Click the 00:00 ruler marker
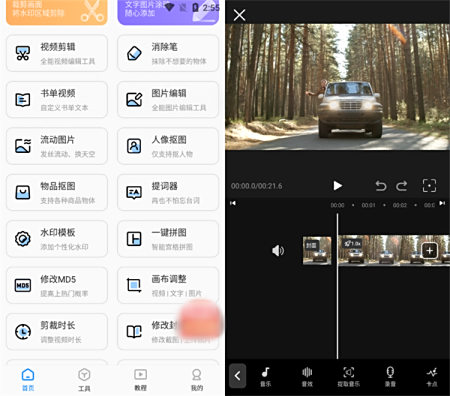 pos(337,205)
